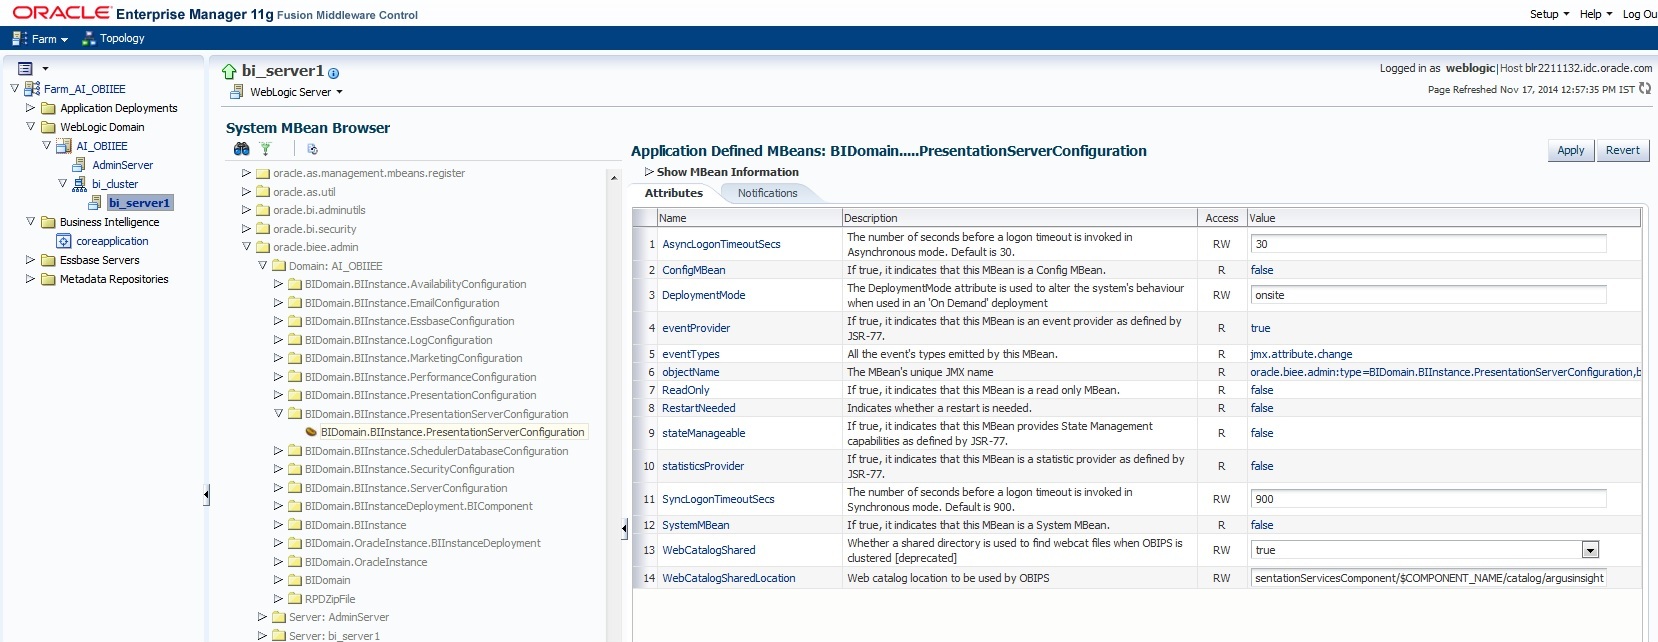Click the Revert button
This screenshot has width=1658, height=642.
1622,150
